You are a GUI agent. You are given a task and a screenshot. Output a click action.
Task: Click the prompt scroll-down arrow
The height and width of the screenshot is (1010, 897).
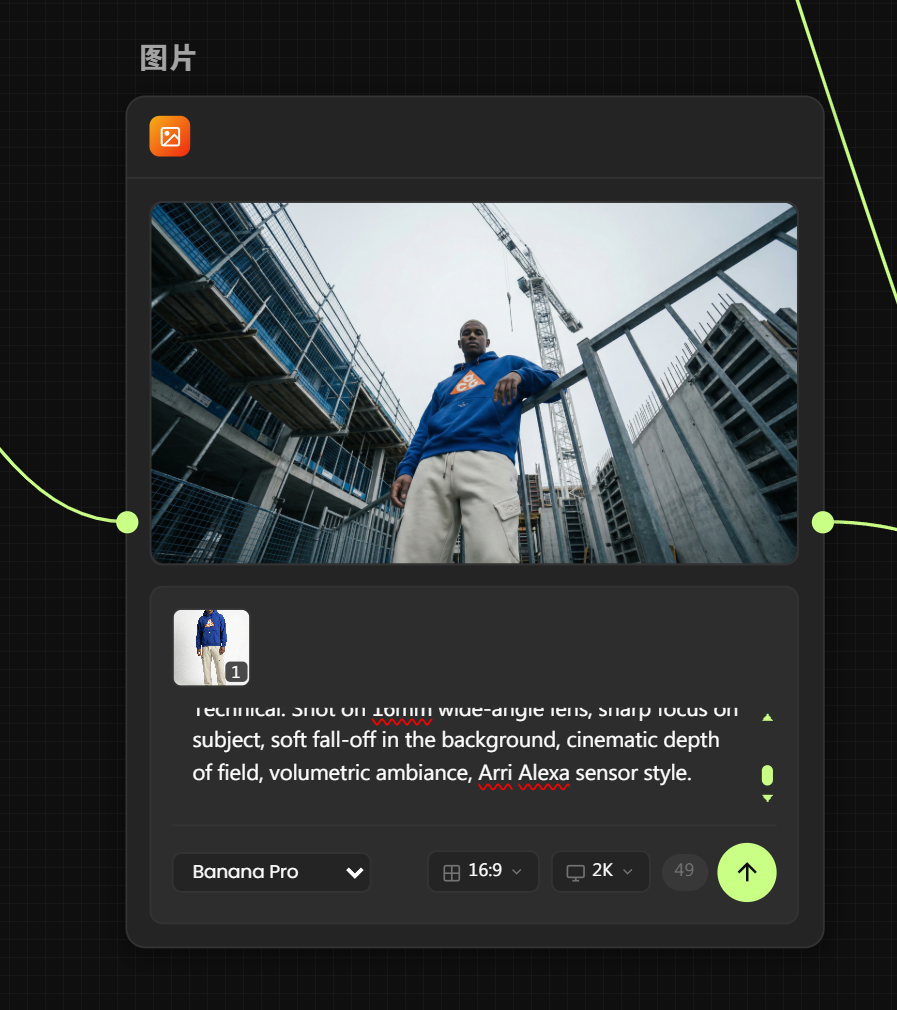coord(767,798)
